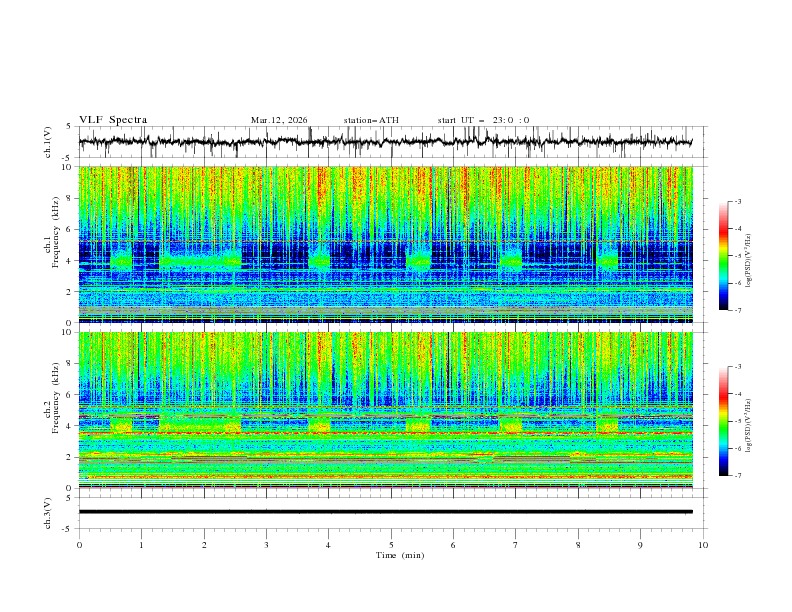Viewport: 792px width, 612px height.
Task: Click the ch.1 burst near 8.5 minutes
Action: coord(607,261)
